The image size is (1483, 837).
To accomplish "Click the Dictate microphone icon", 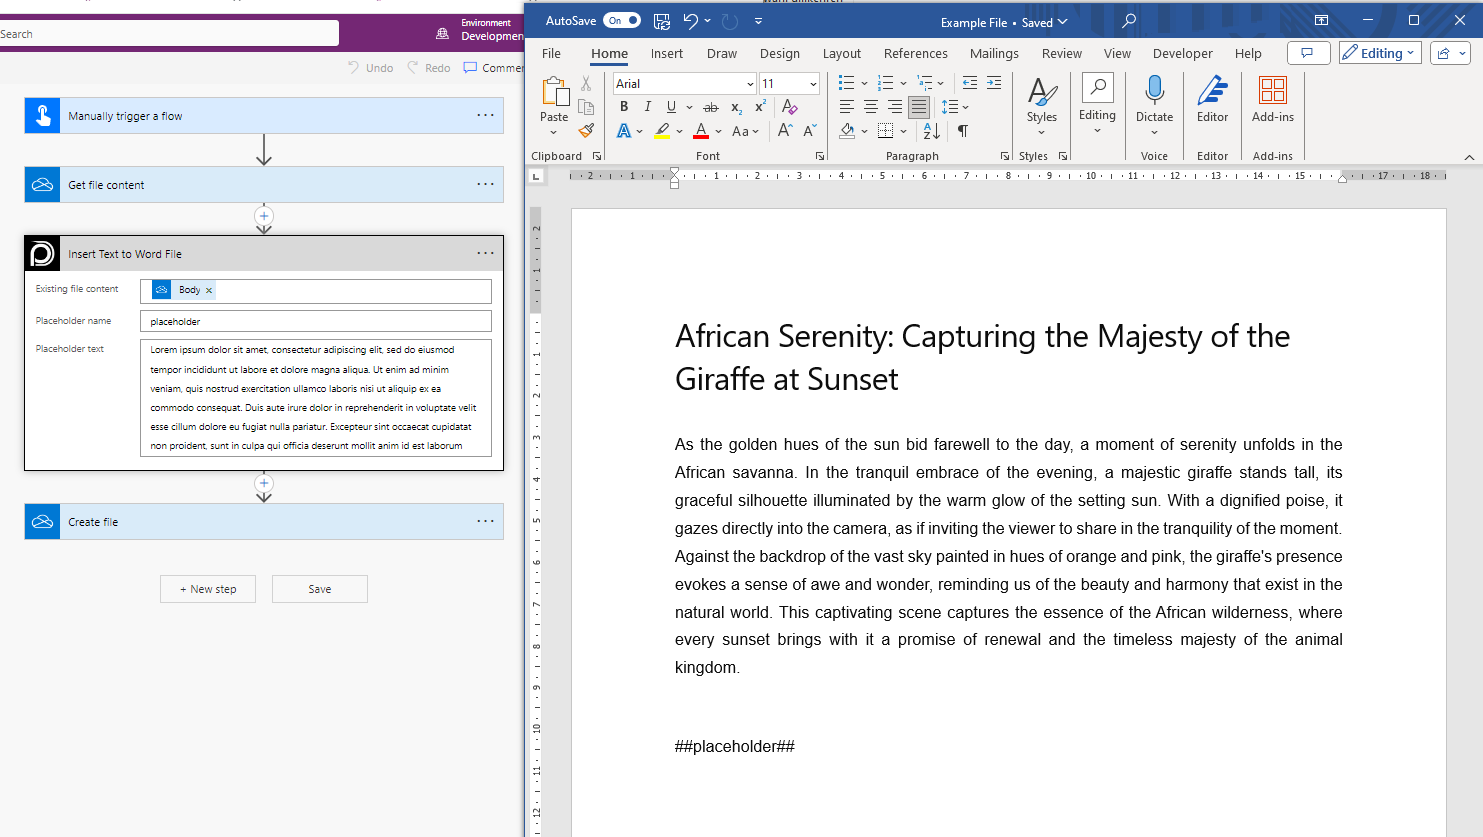I will click(1154, 91).
